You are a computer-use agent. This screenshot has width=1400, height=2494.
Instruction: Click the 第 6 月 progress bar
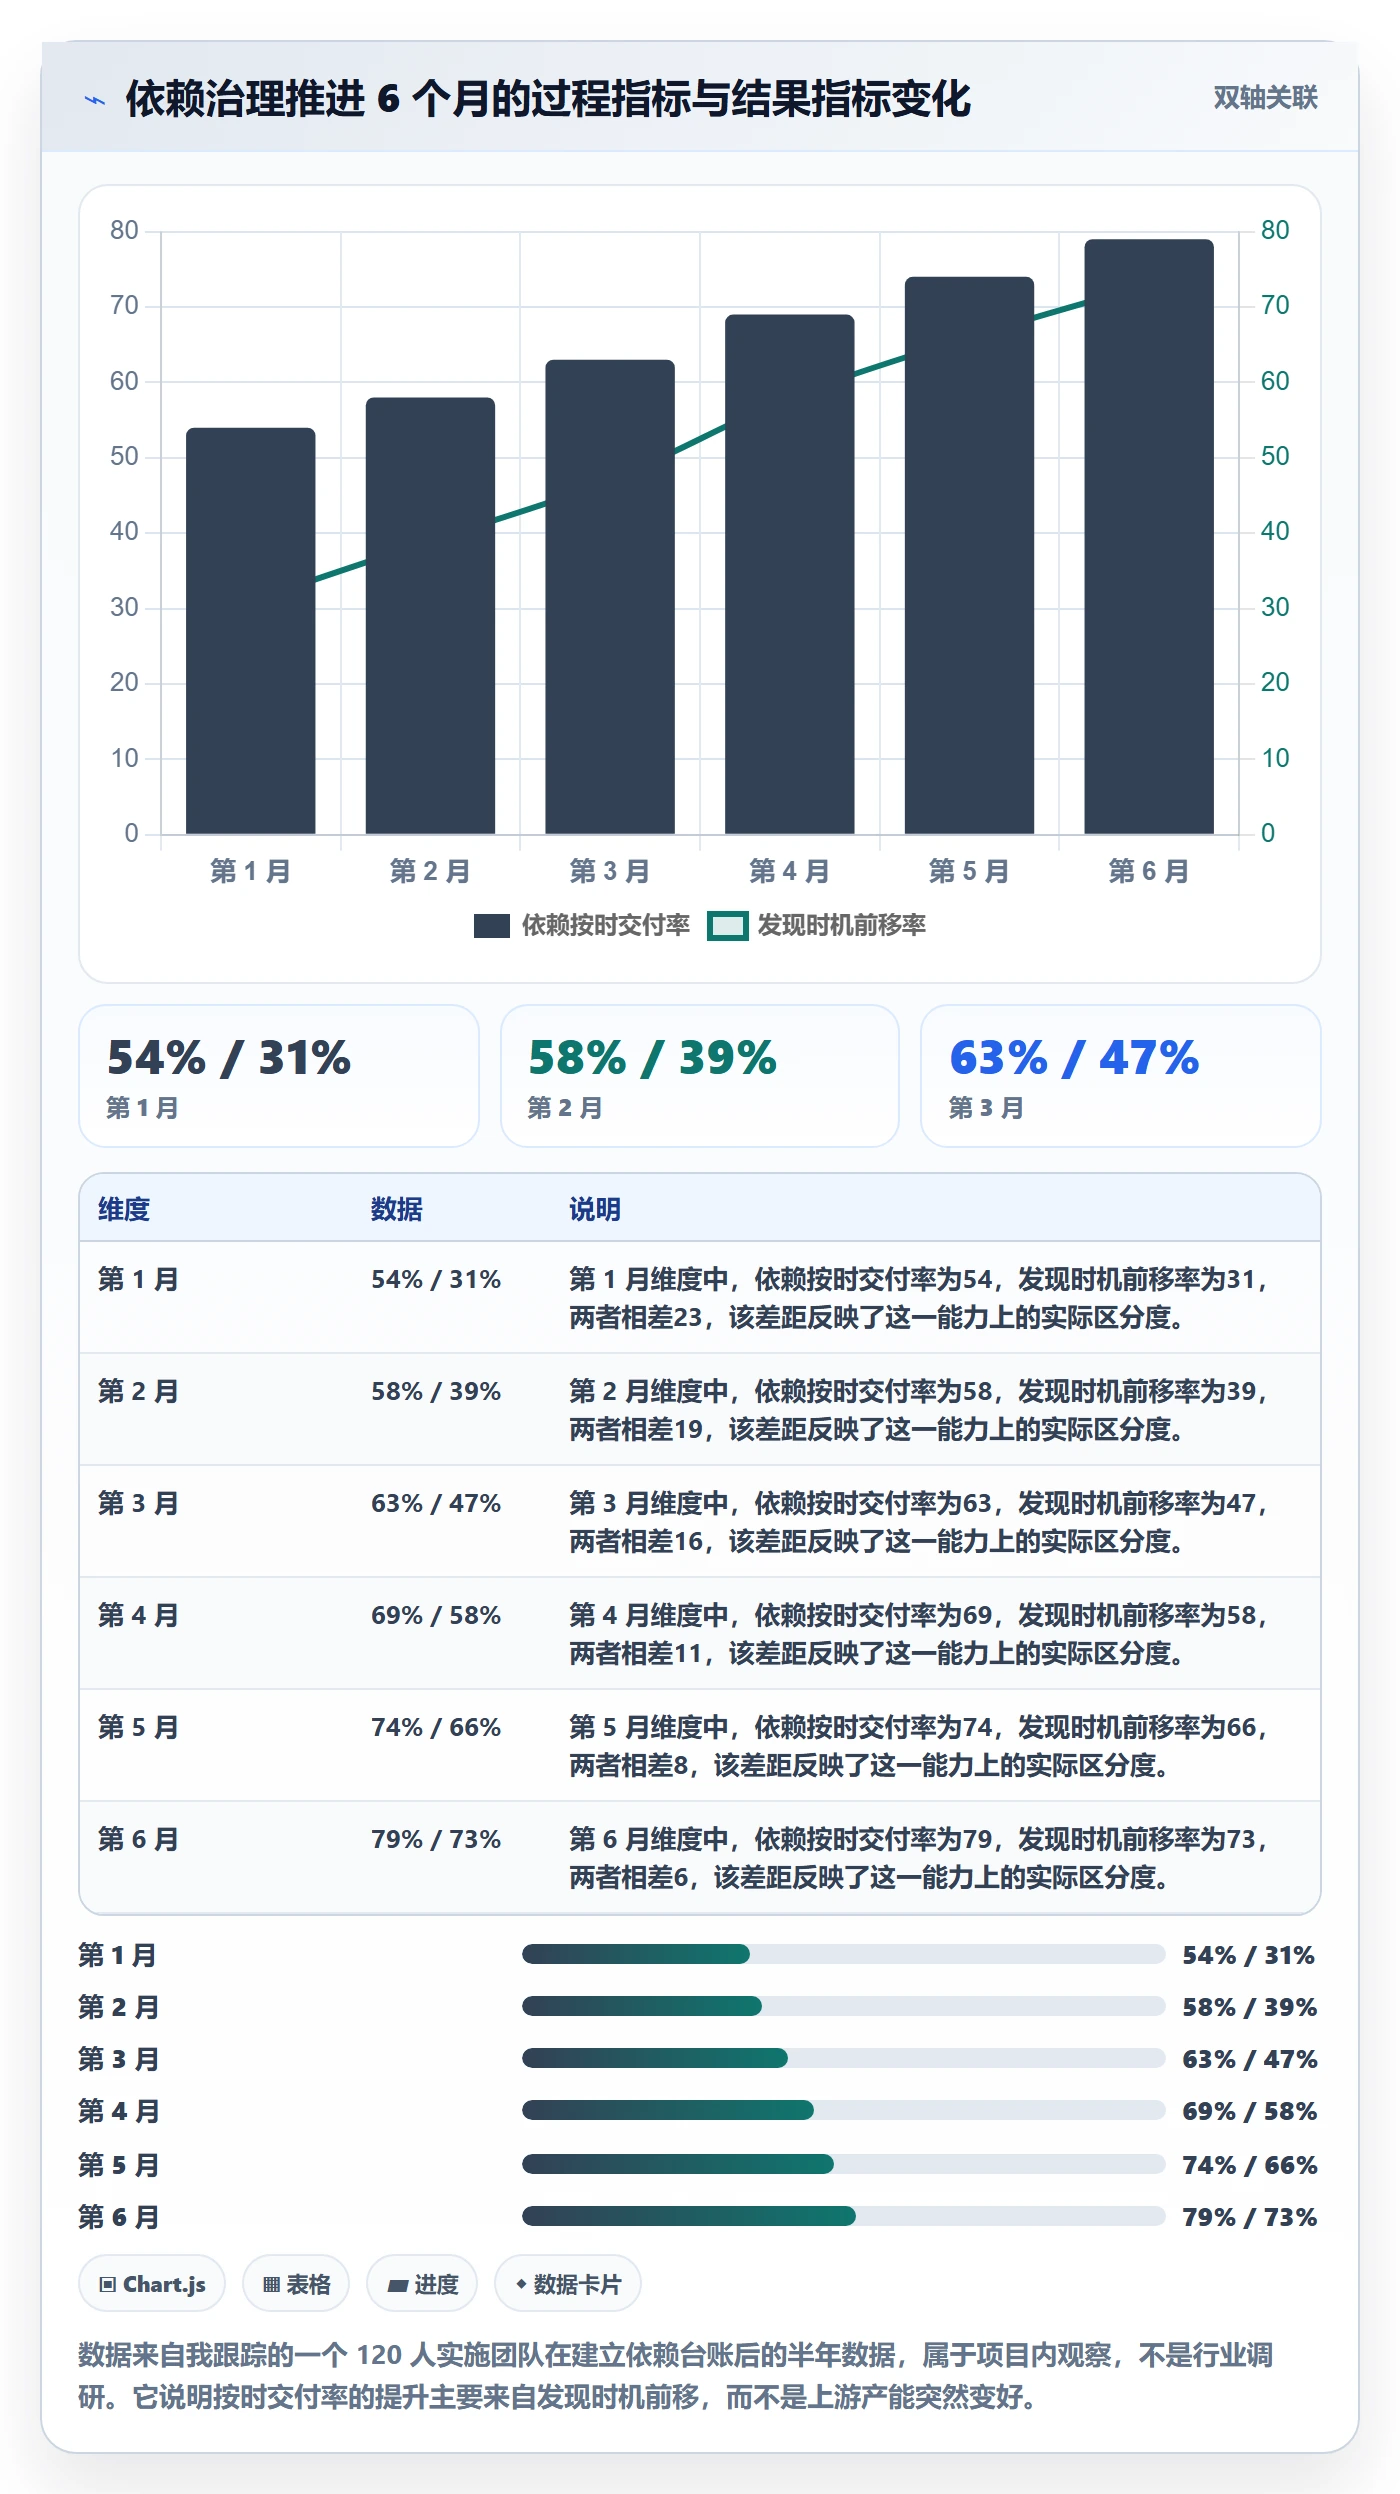pyautogui.click(x=844, y=2216)
